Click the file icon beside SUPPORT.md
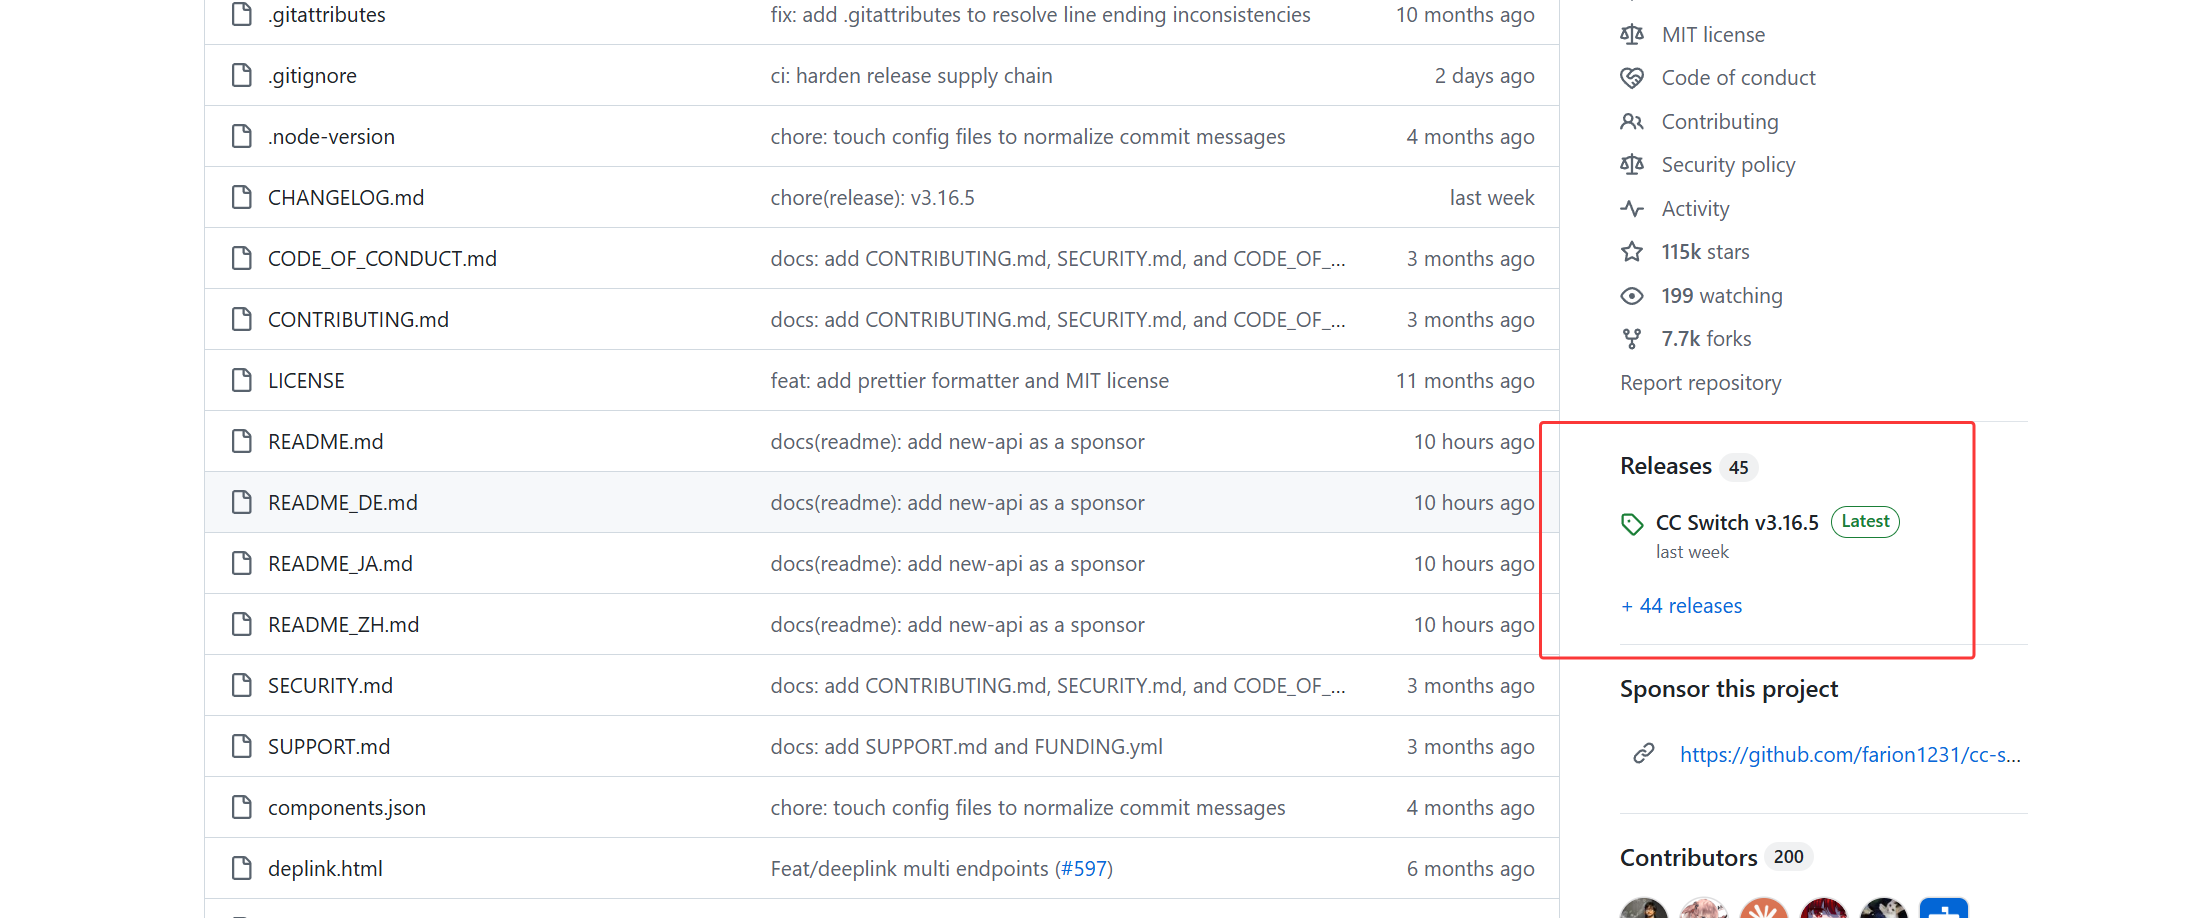The width and height of the screenshot is (2211, 918). pyautogui.click(x=241, y=746)
